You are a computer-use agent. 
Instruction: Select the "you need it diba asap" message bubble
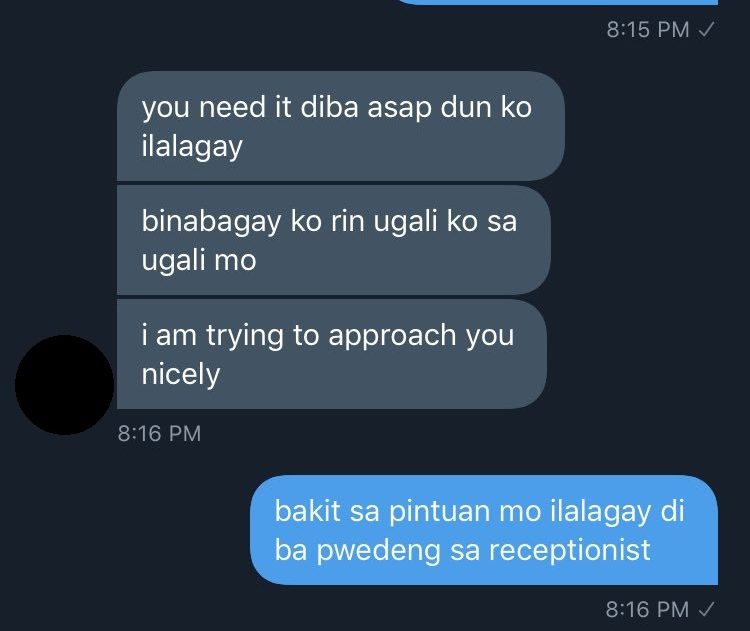click(x=341, y=126)
